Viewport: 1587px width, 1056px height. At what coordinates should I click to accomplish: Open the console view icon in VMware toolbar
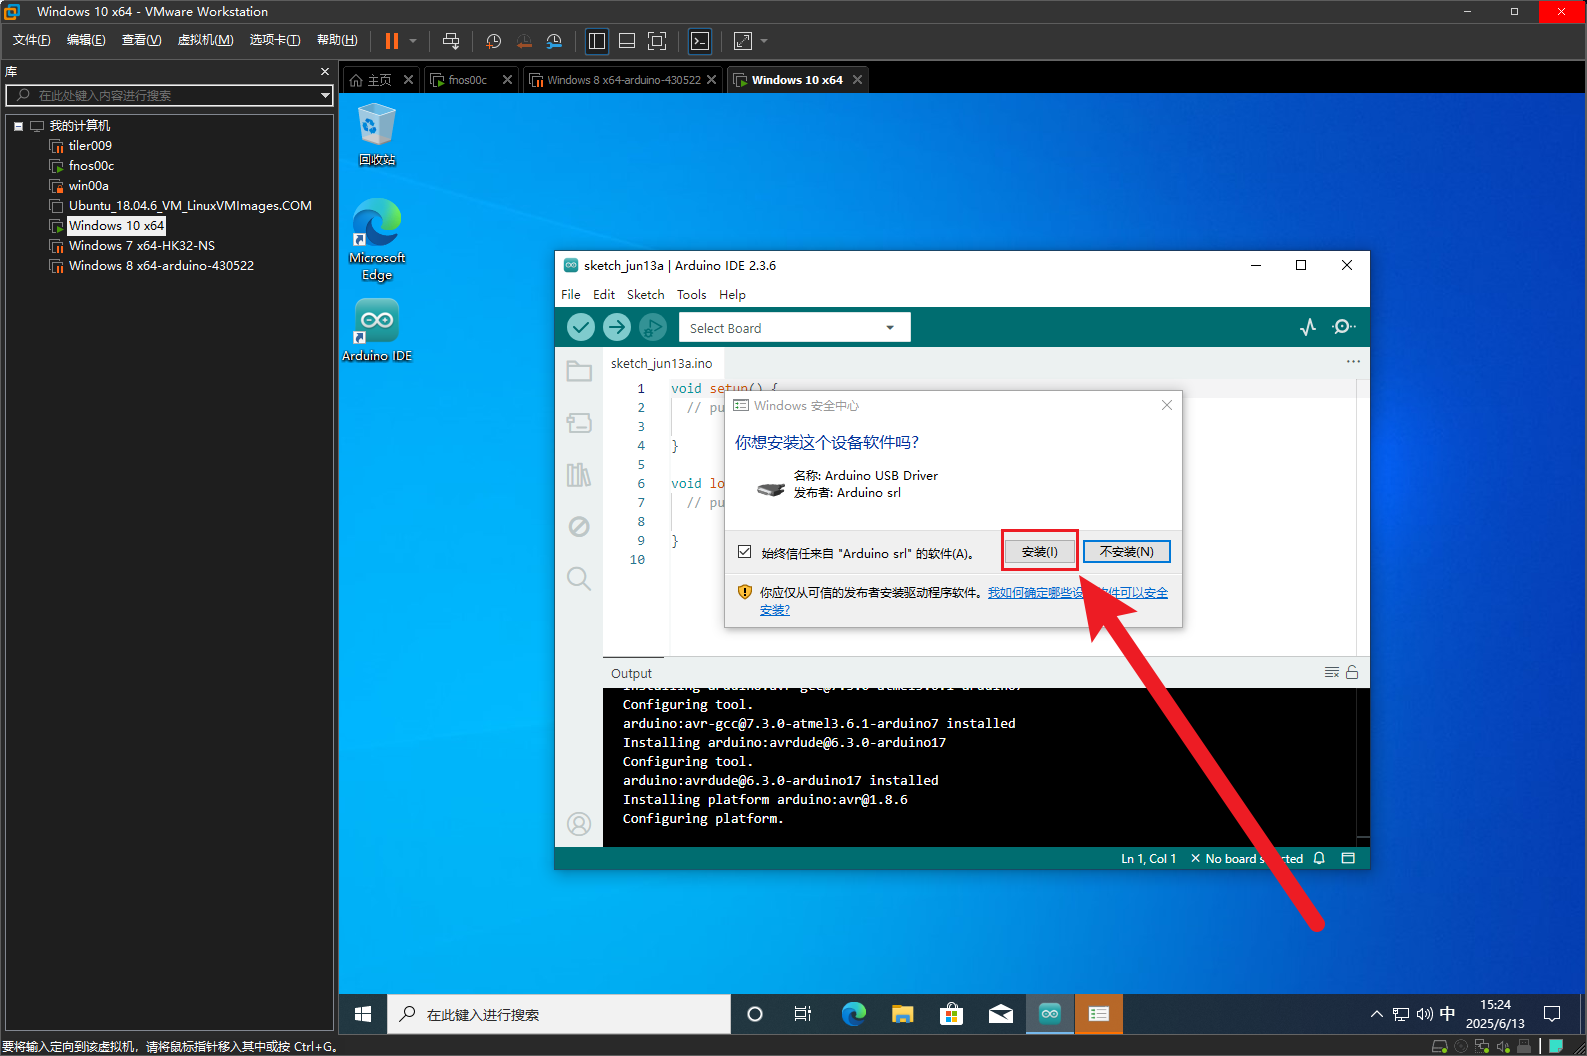[x=700, y=41]
